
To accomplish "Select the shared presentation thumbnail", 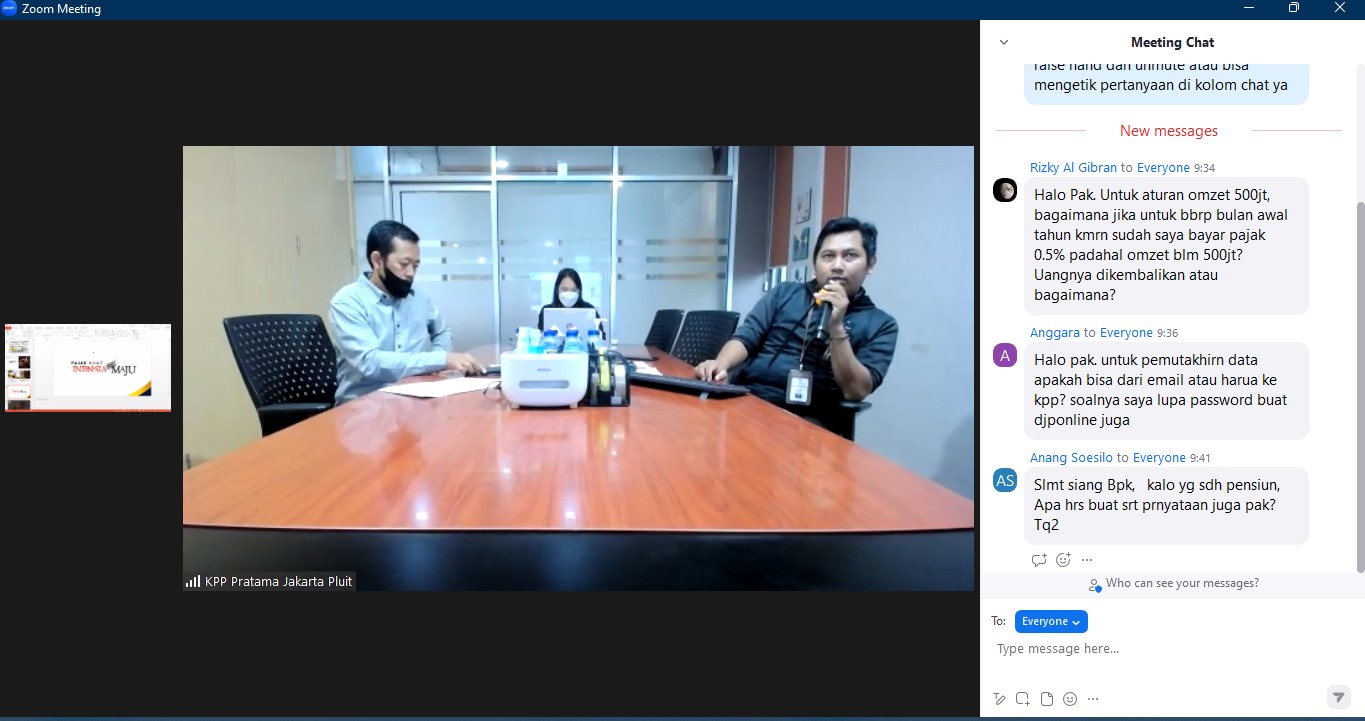I will tap(88, 367).
